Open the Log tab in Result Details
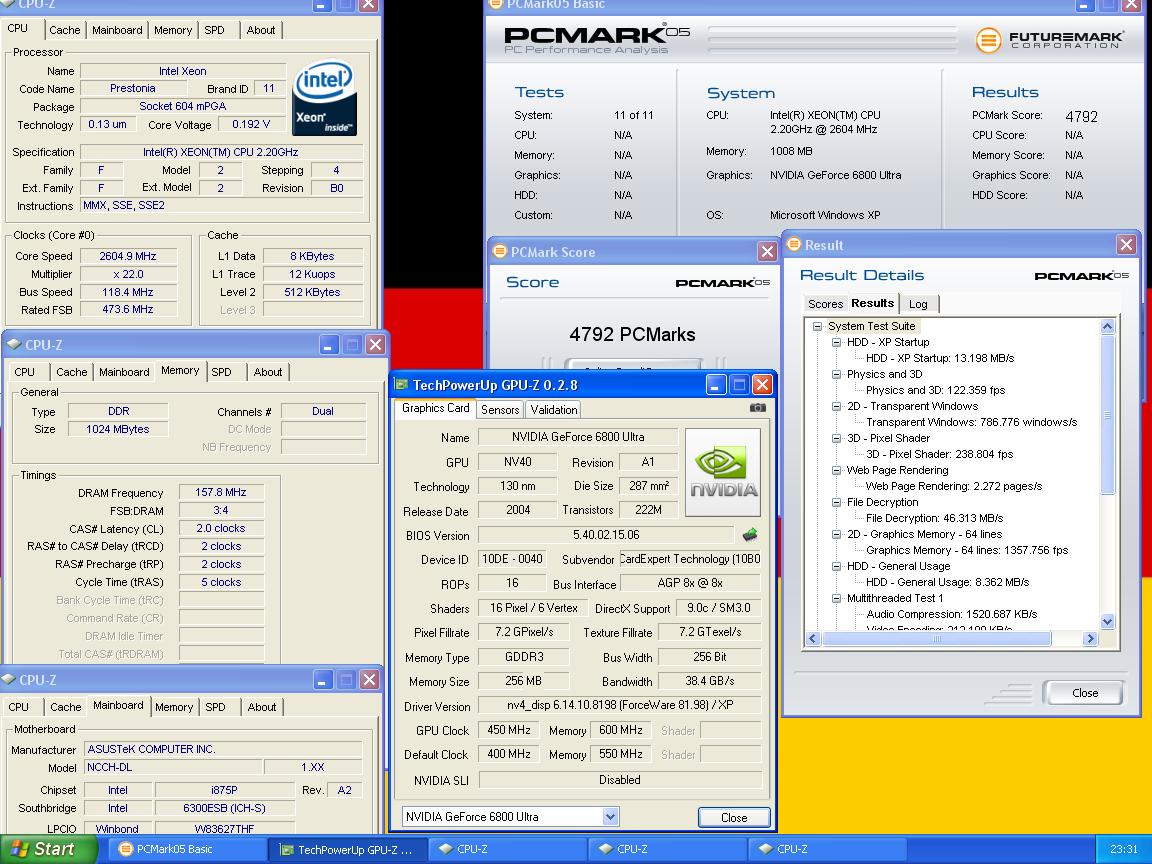Viewport: 1152px width, 864px height. click(x=918, y=303)
